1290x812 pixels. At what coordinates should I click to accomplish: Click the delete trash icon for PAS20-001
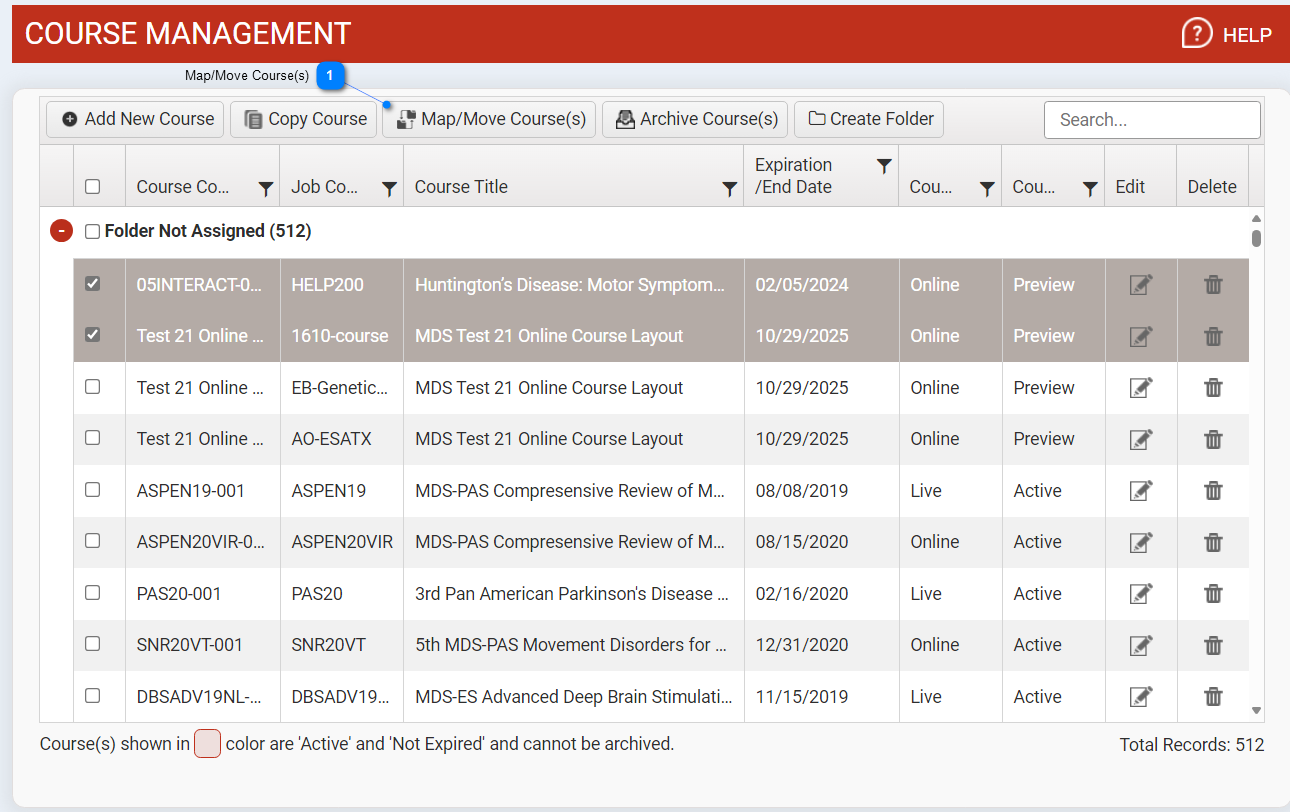pos(1213,594)
